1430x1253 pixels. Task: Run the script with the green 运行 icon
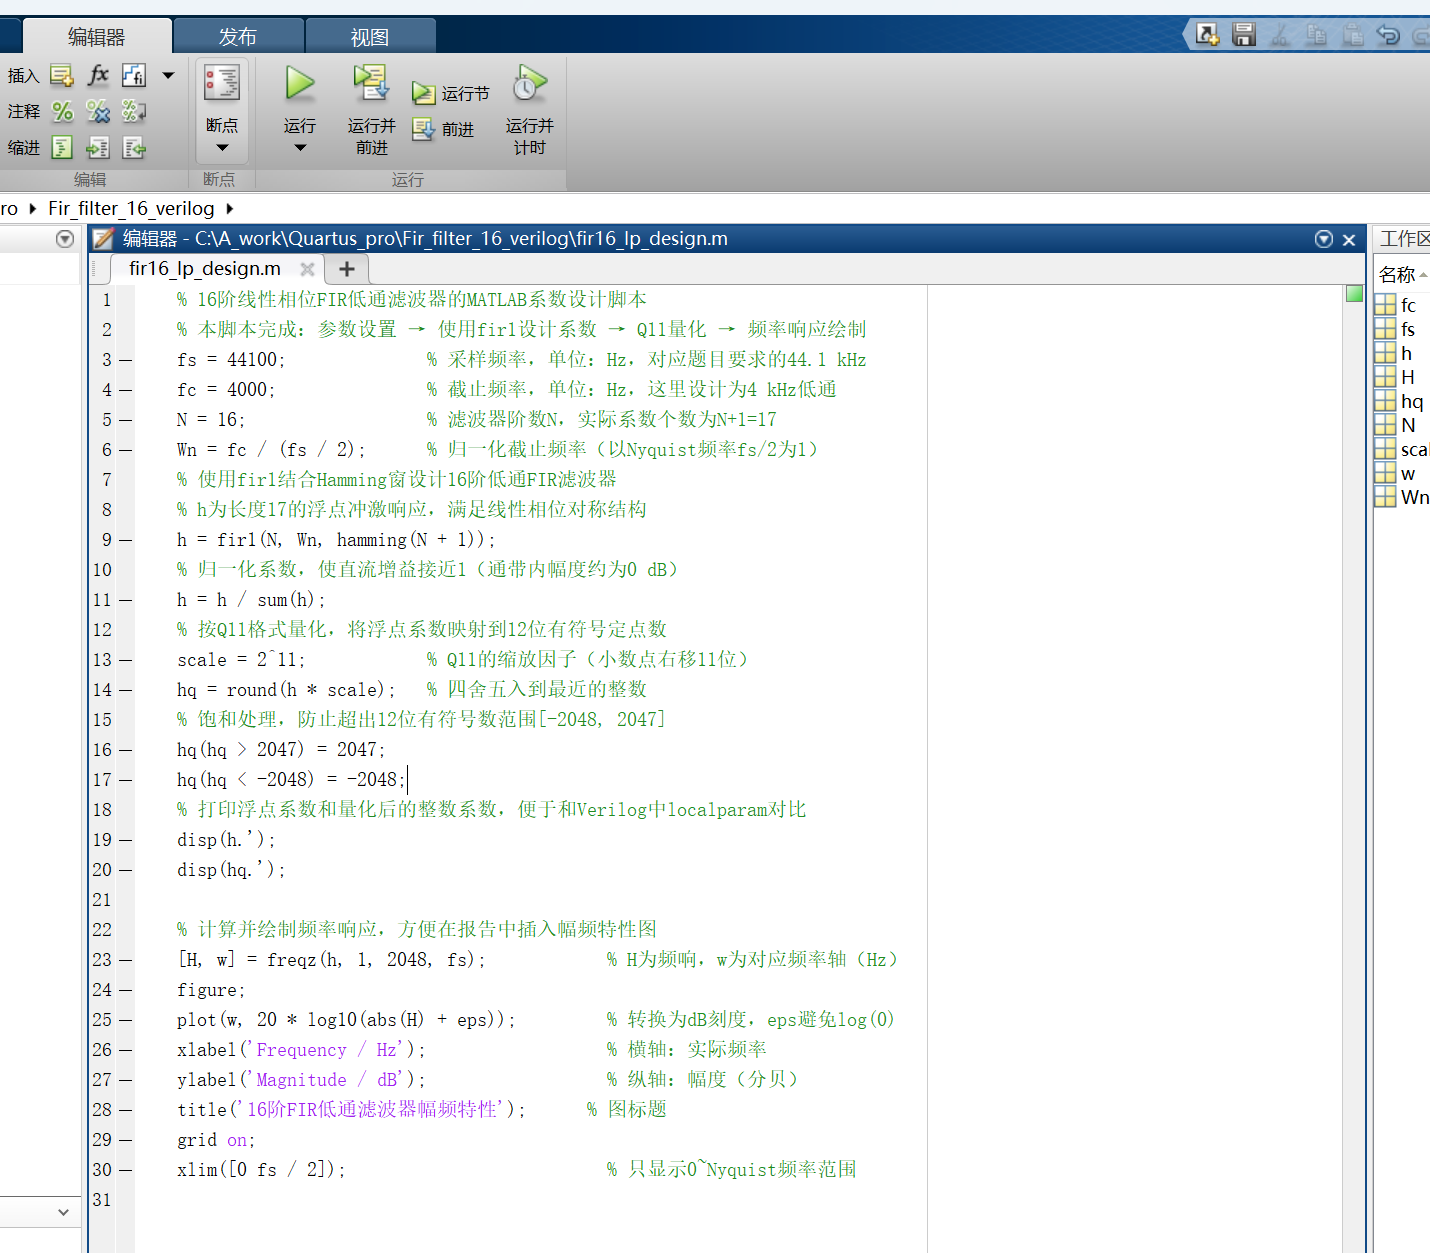299,83
